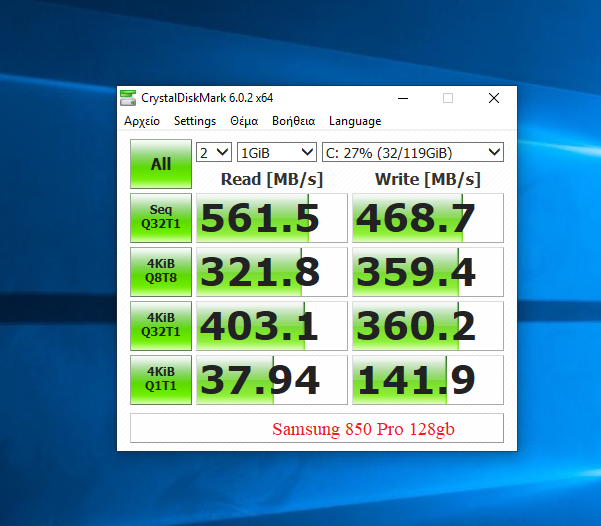Viewport: 601px width, 526px height.
Task: Open the Settings menu
Action: (x=195, y=121)
